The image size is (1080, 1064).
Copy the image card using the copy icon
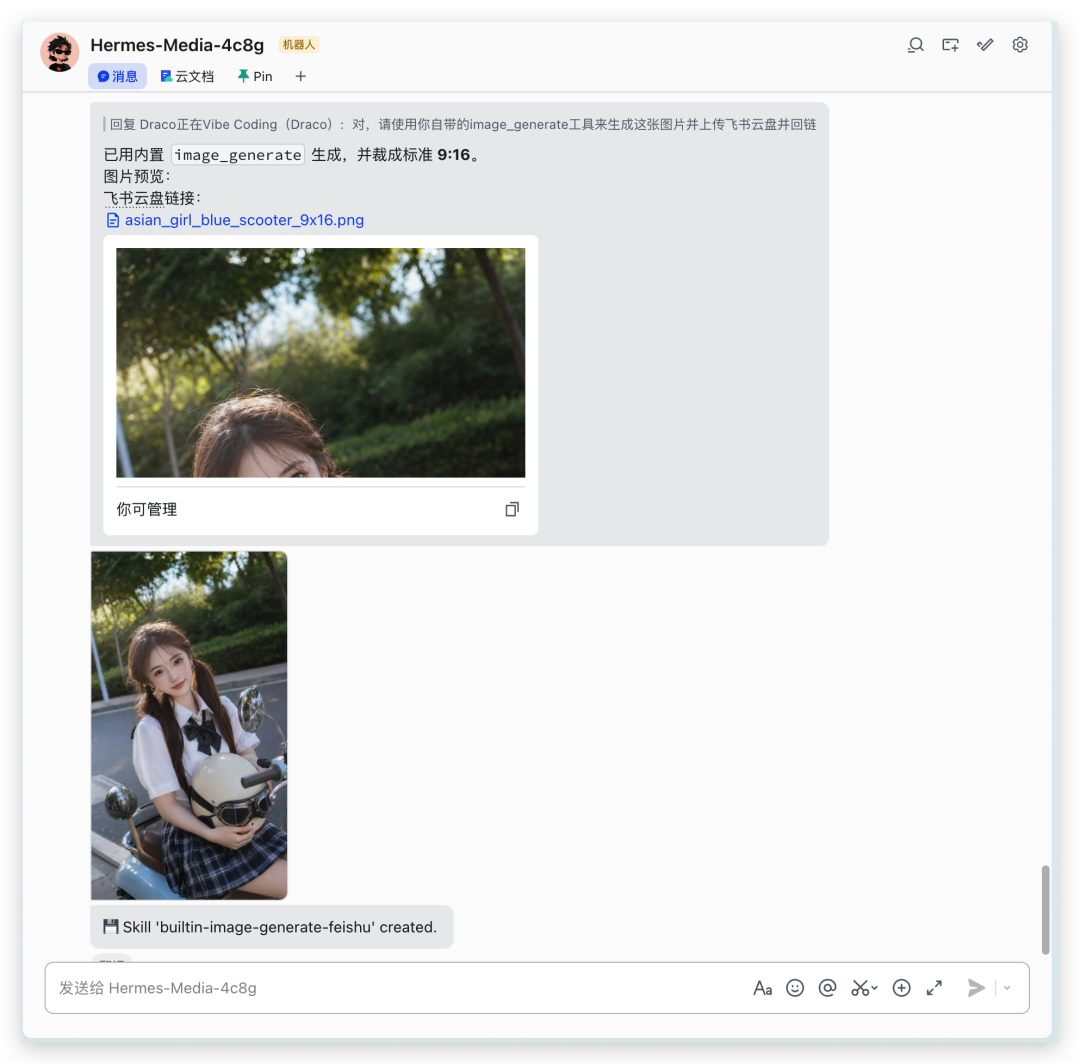(511, 509)
